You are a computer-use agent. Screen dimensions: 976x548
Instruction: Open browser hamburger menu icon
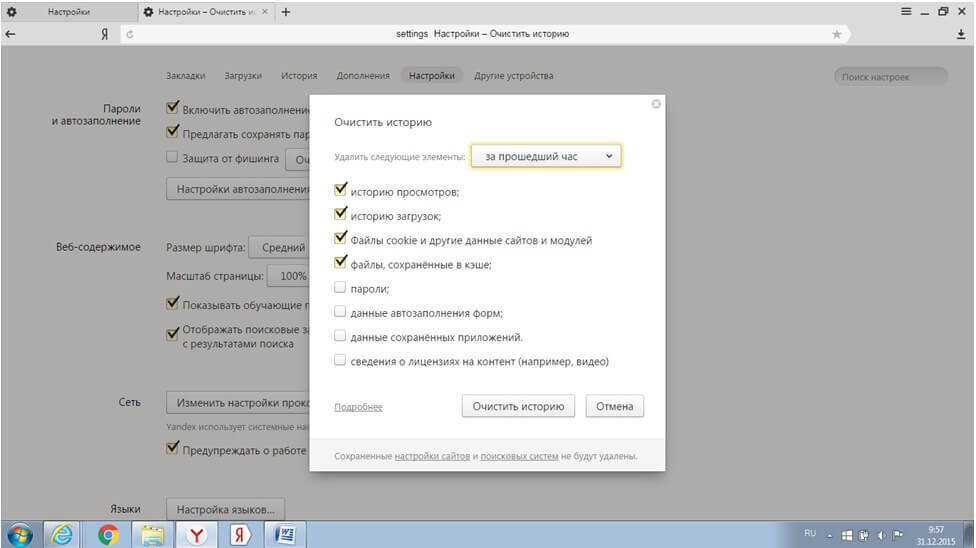(x=906, y=11)
